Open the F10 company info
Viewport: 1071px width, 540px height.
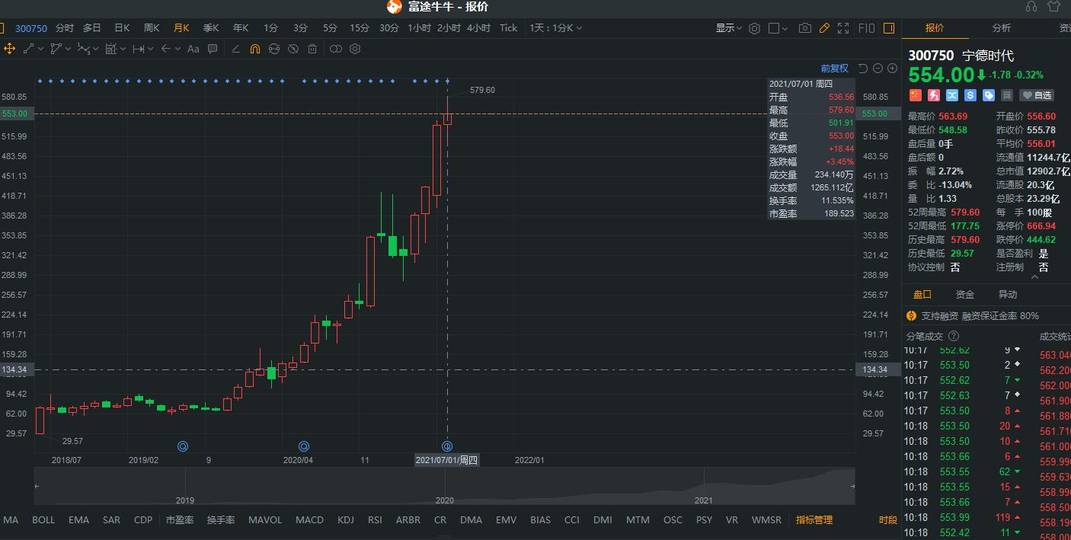tap(866, 28)
